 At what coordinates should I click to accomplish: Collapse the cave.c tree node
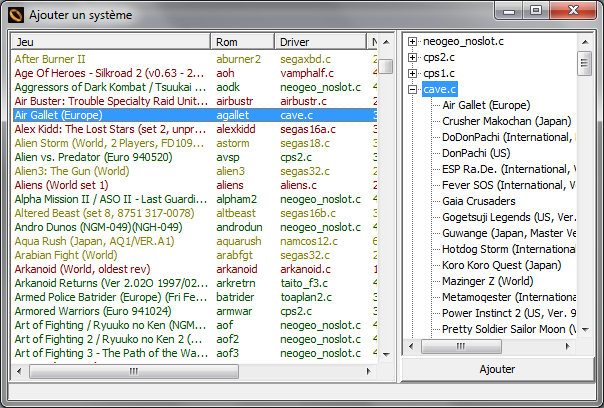point(412,89)
